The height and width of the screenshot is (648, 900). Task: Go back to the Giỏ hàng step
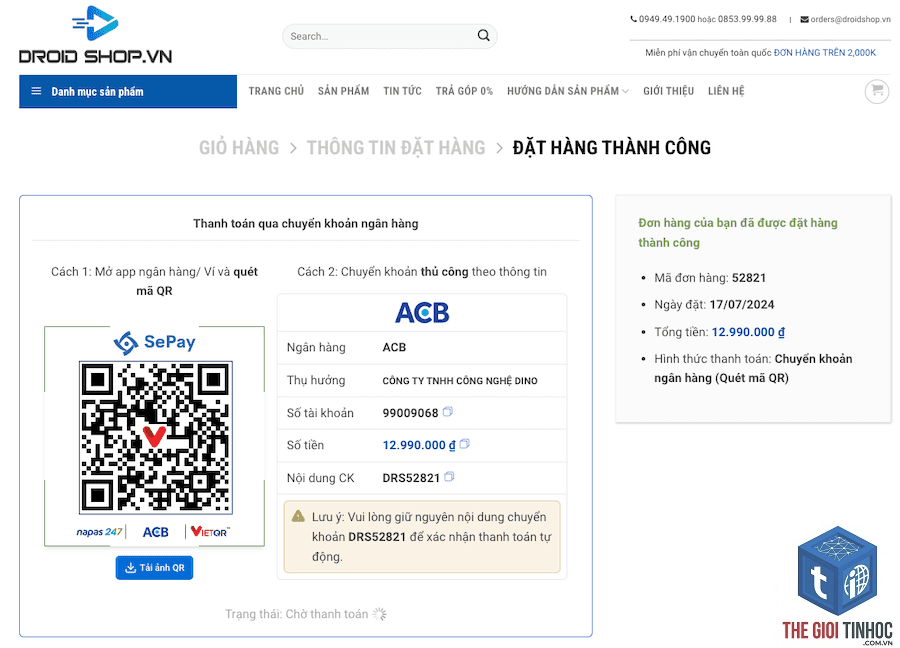point(239,148)
